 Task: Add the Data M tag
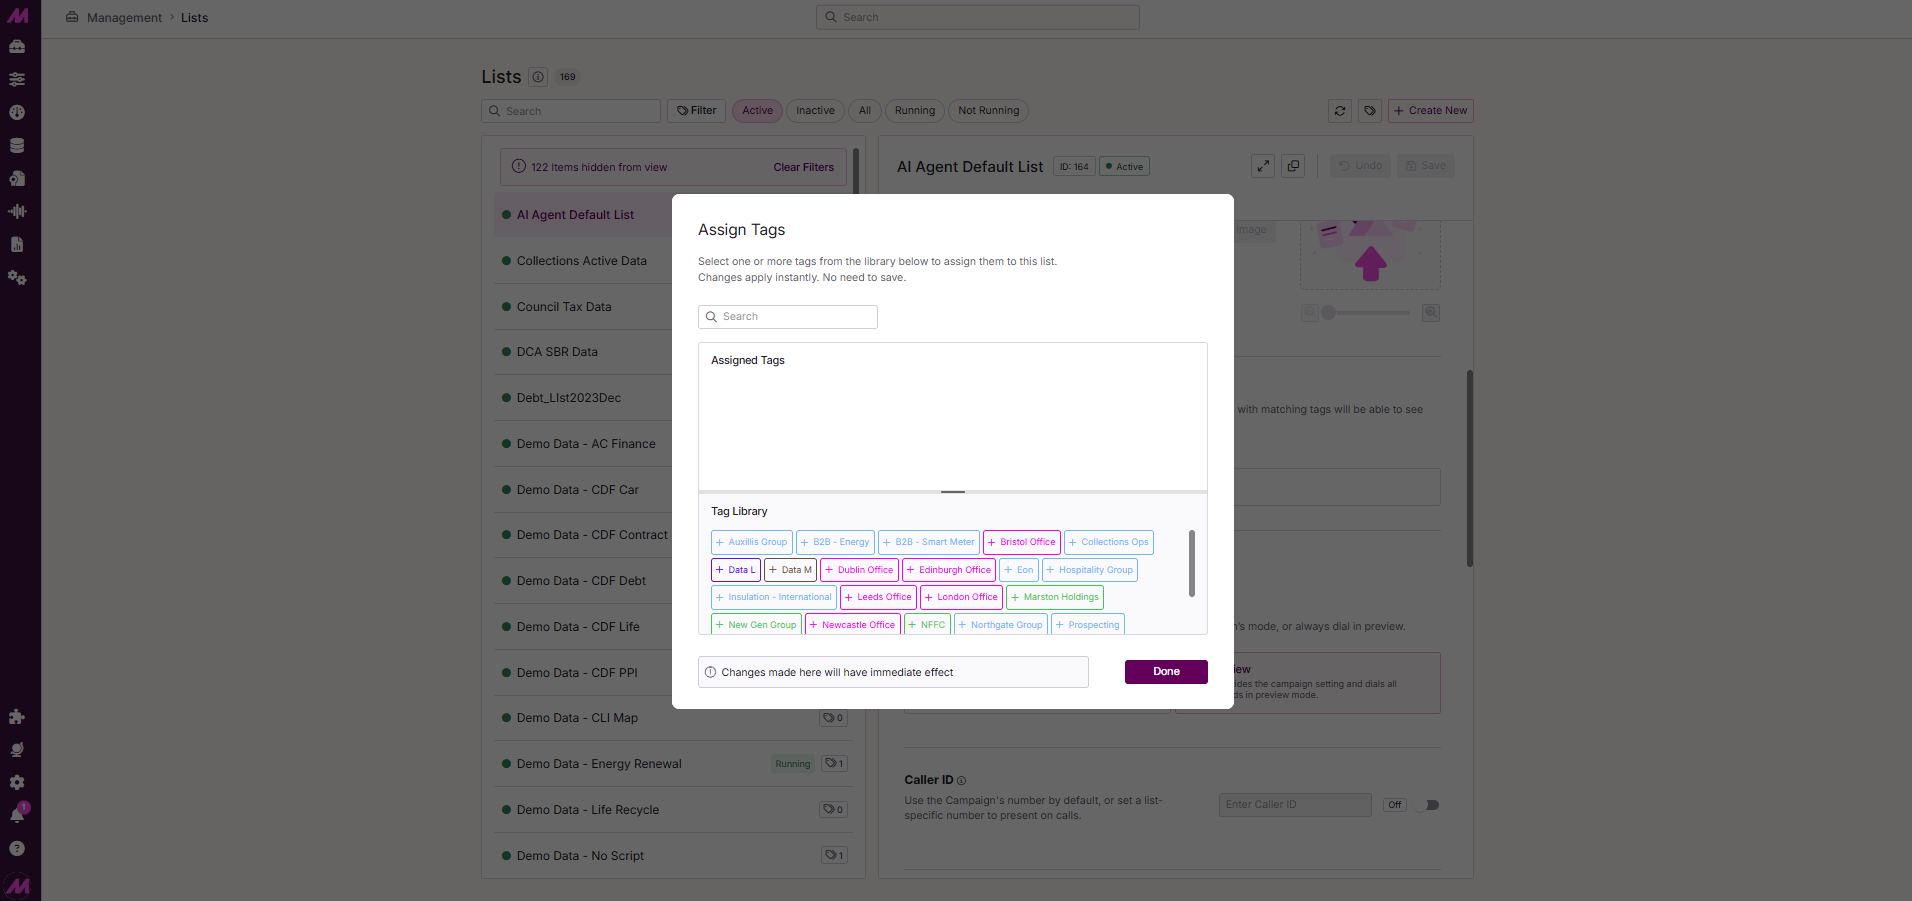tap(791, 570)
